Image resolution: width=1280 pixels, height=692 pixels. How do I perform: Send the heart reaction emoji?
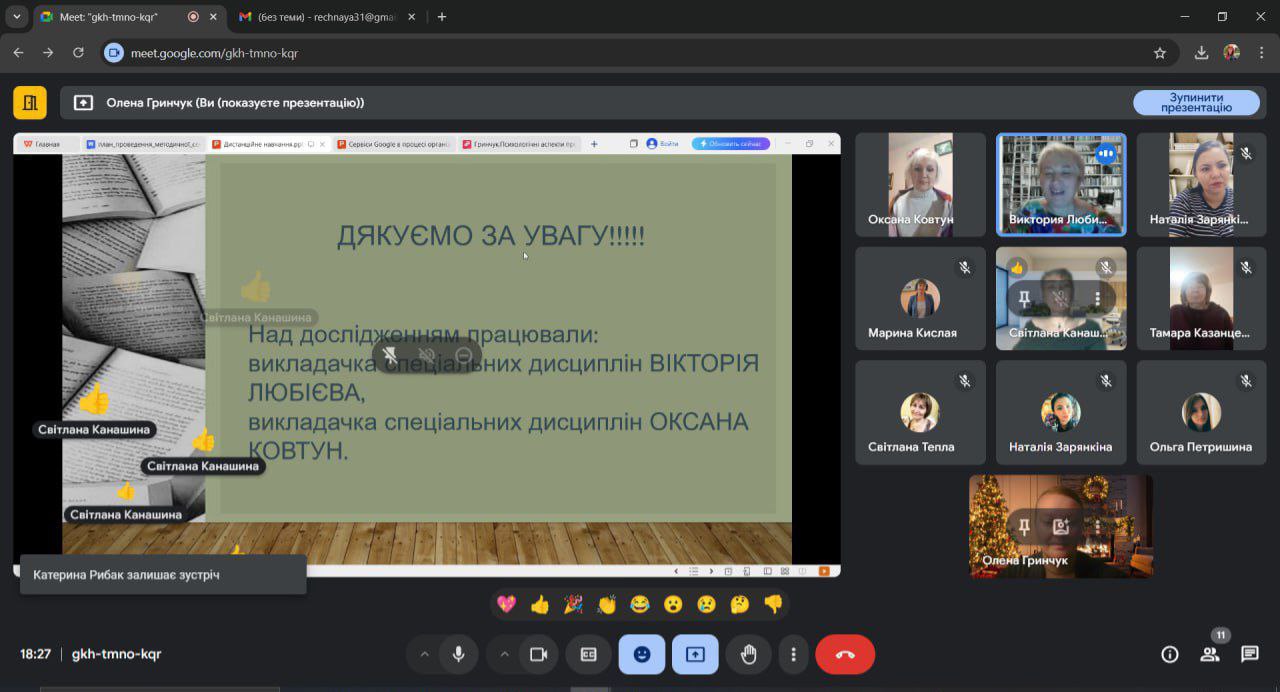507,604
